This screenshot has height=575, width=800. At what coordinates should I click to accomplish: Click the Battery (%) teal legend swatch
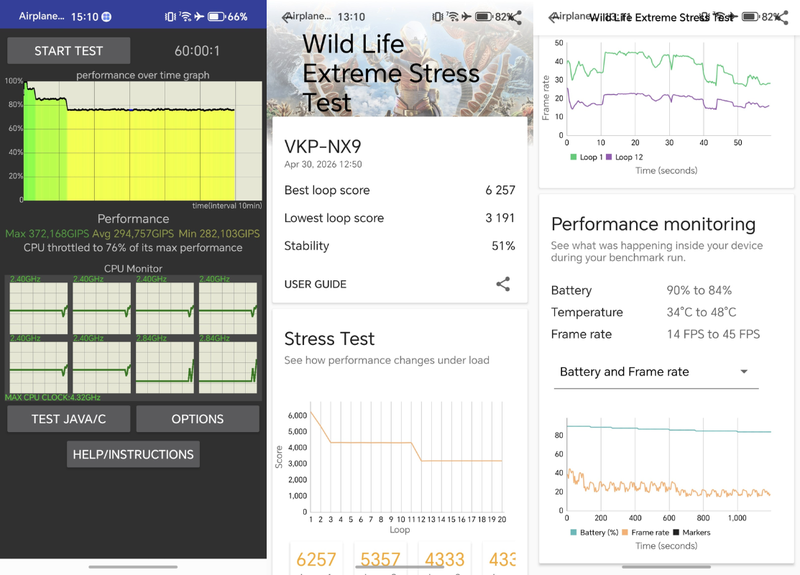click(573, 532)
